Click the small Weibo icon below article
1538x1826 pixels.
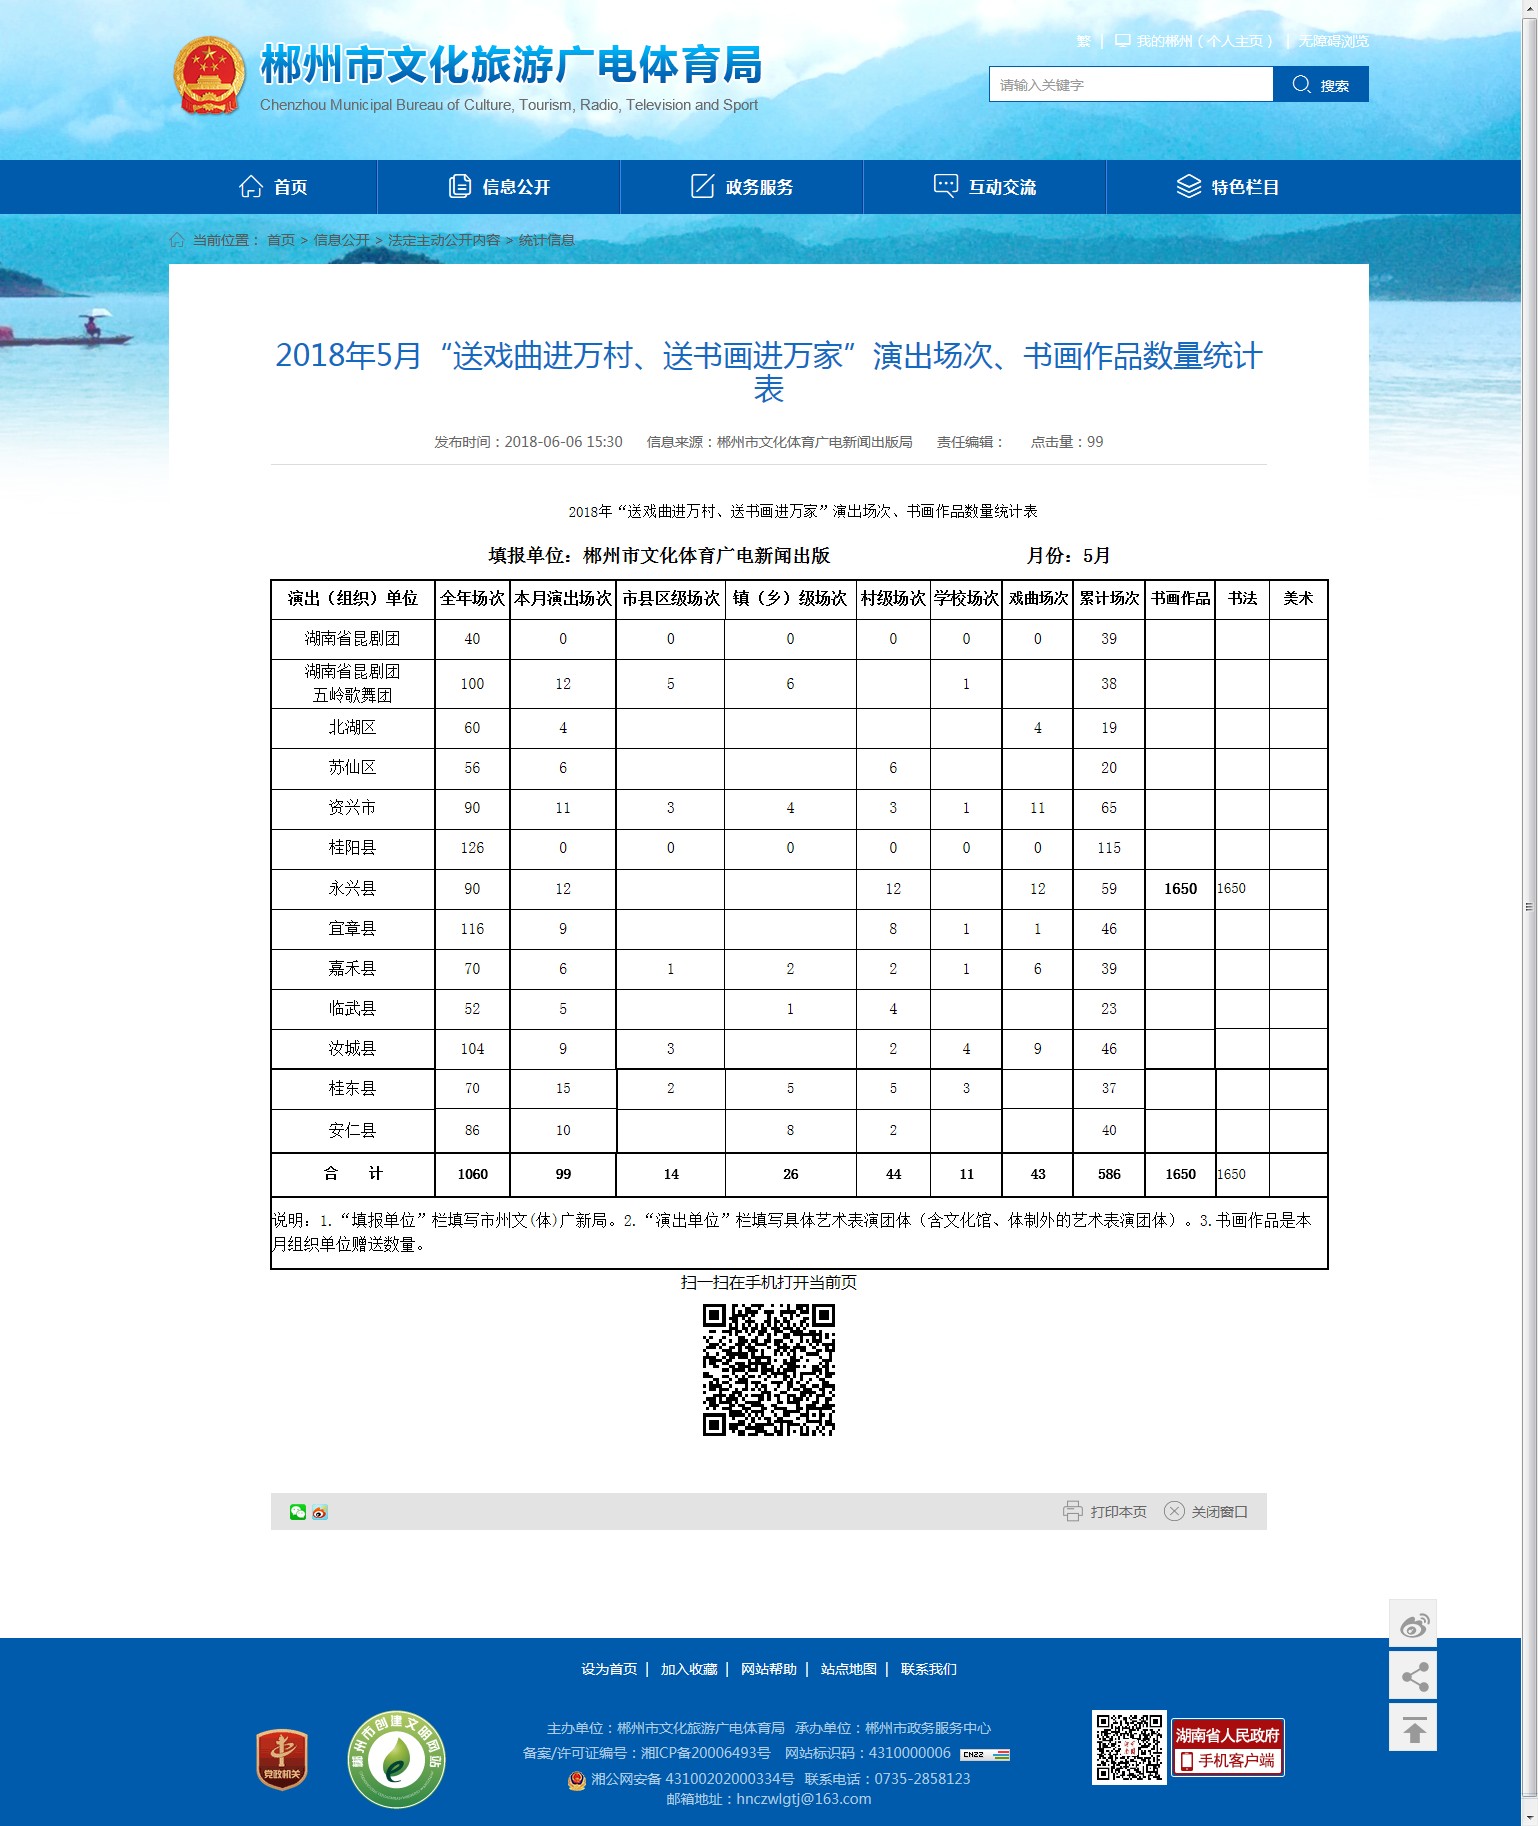(x=320, y=1512)
